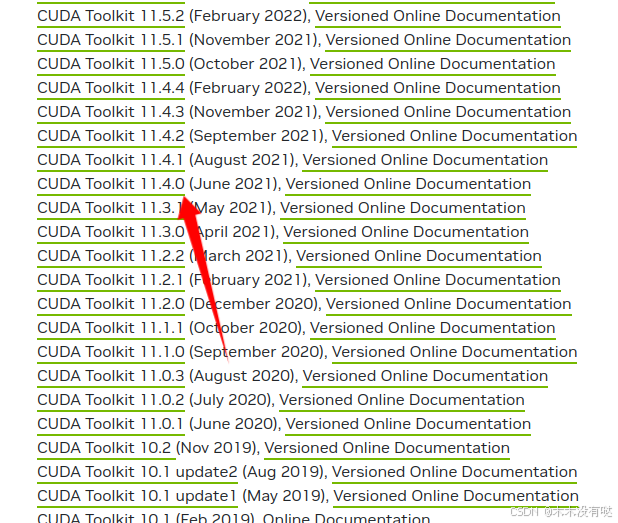Screen dimensions: 618x523
Task: Open CUDA Toolkit 11.0.1 download link
Action: coord(111,425)
